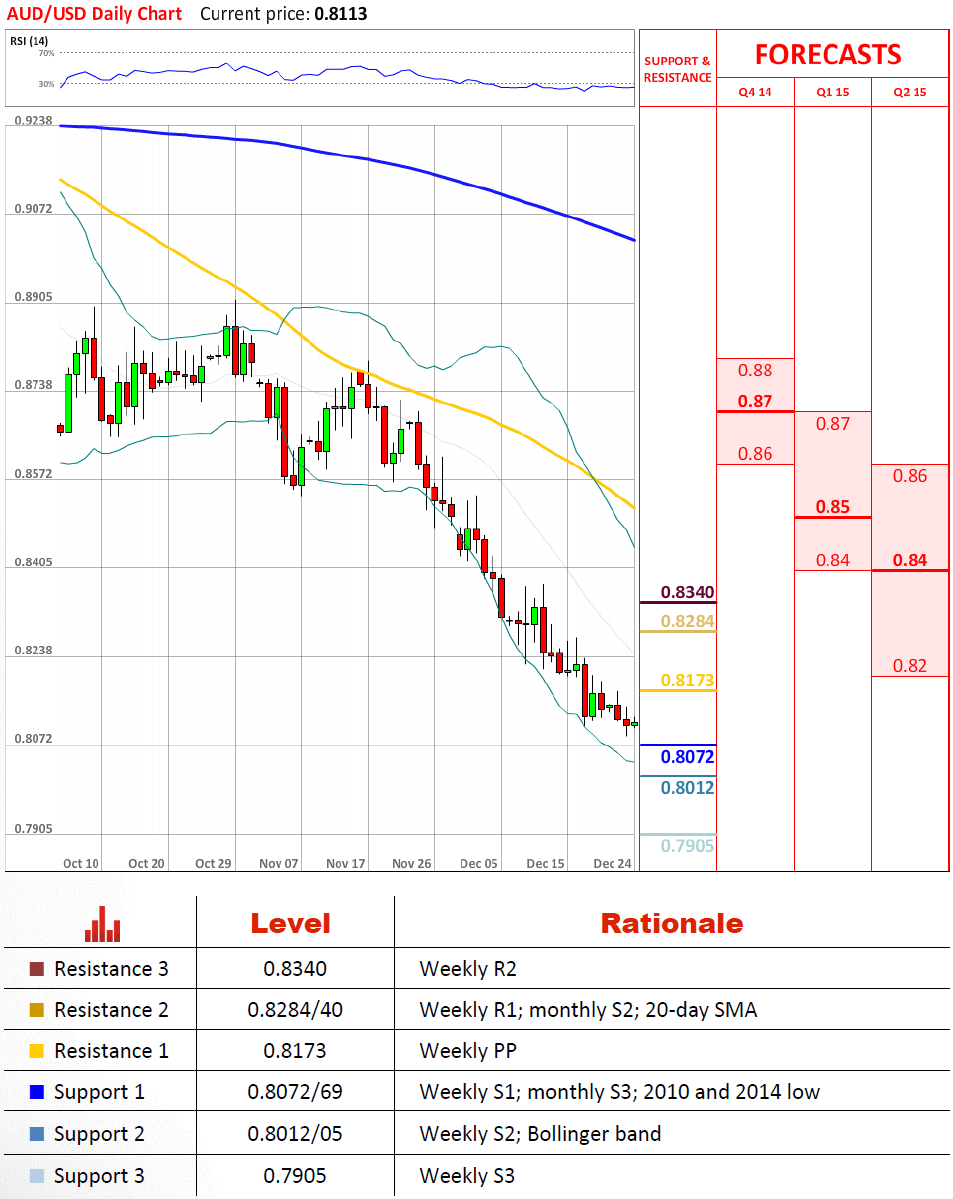Click the Resistance 1 row label
Viewport: 953px width, 1199px height.
tap(111, 1051)
